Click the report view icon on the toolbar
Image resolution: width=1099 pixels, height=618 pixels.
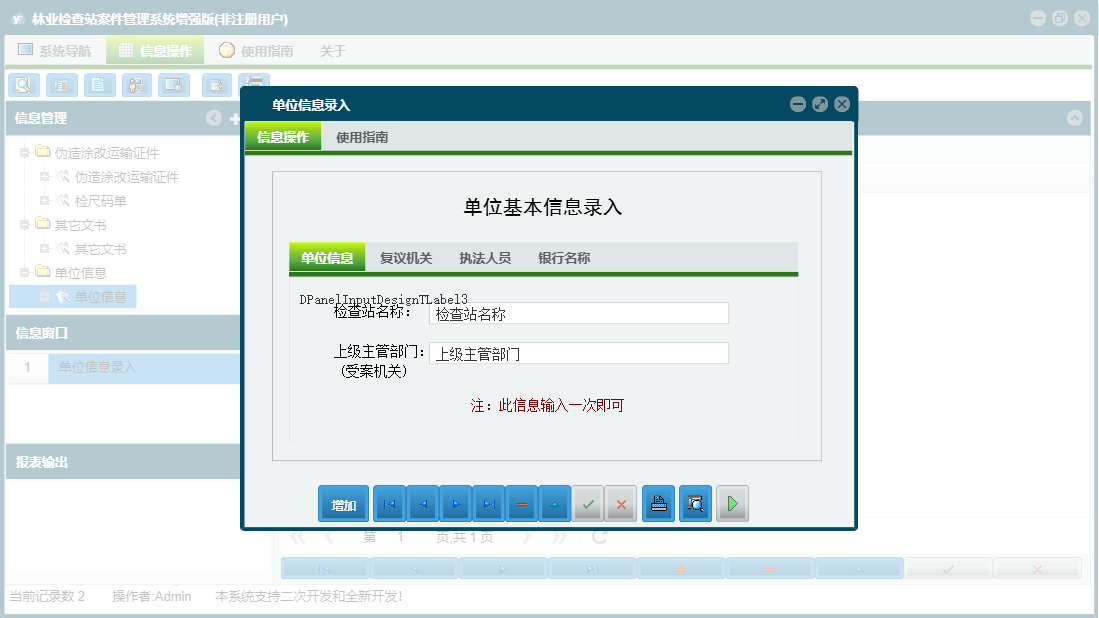(62, 85)
